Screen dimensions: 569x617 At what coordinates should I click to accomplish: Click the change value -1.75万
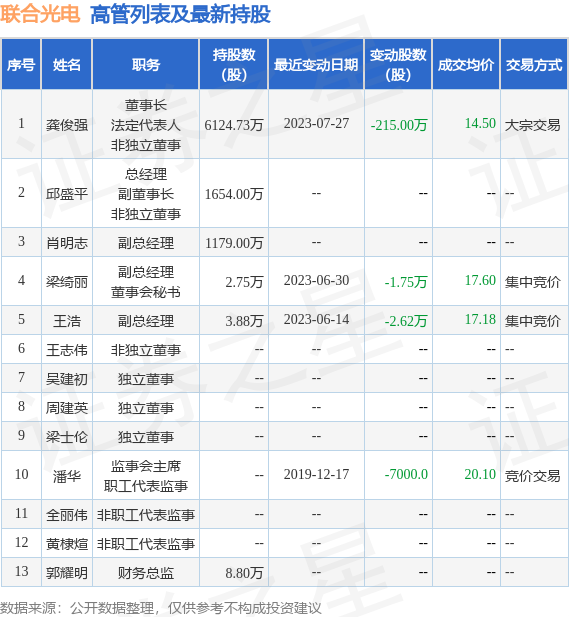(x=406, y=282)
